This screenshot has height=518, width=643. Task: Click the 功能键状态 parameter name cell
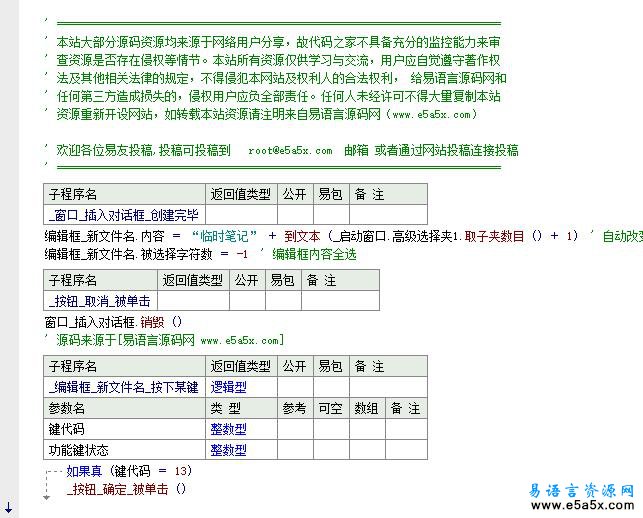click(x=77, y=451)
